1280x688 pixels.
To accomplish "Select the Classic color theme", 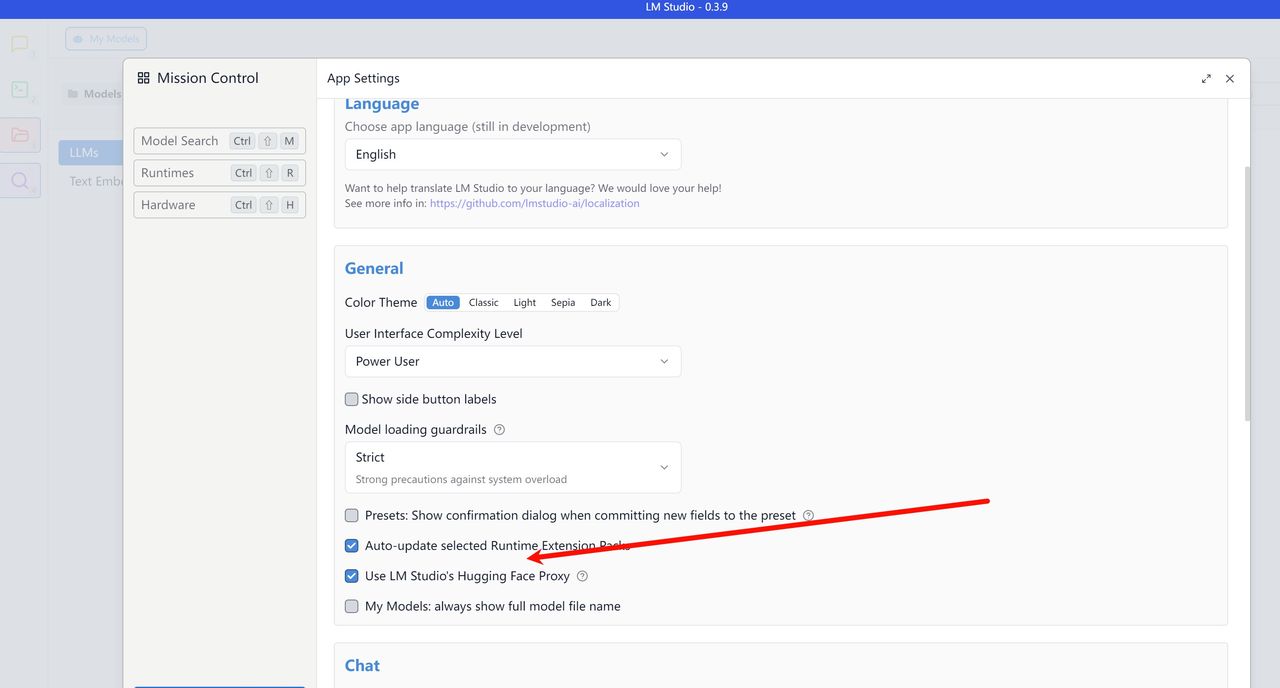I will [483, 303].
